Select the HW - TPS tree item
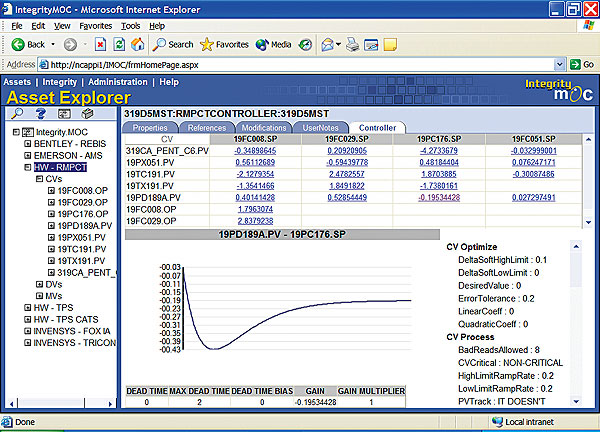The image size is (600, 432). tap(53, 308)
